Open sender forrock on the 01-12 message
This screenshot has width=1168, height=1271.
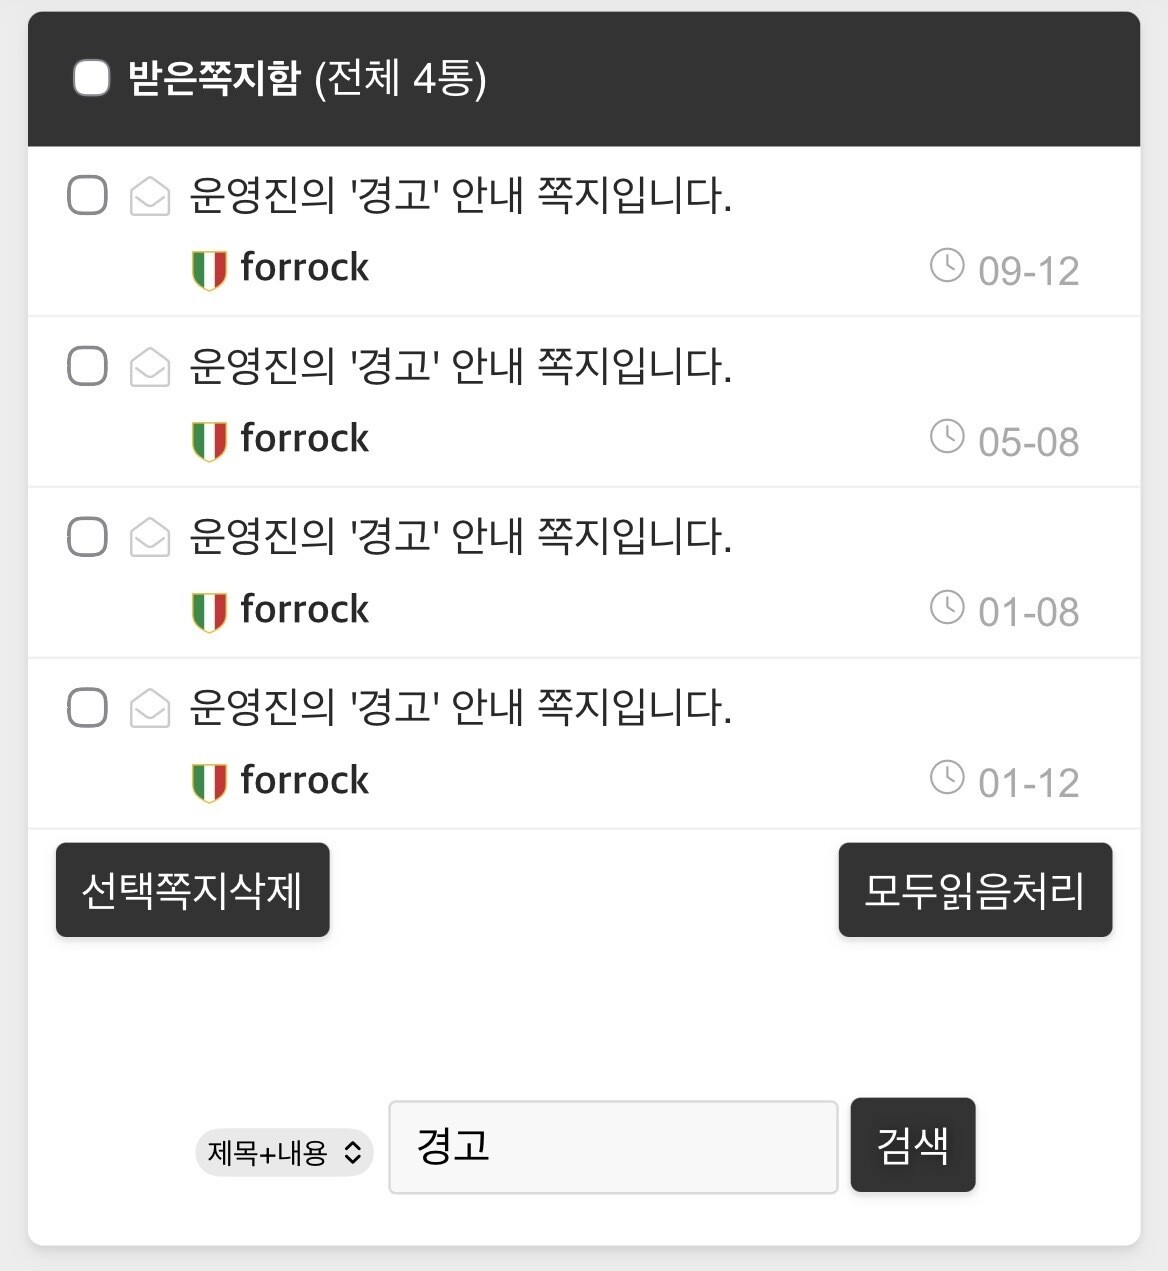(304, 780)
